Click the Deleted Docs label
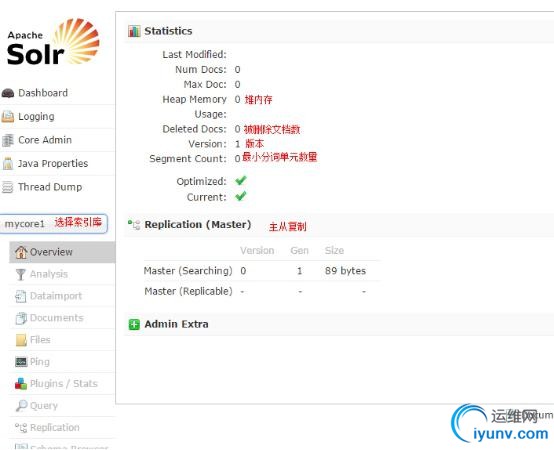554x450 pixels. pos(194,129)
